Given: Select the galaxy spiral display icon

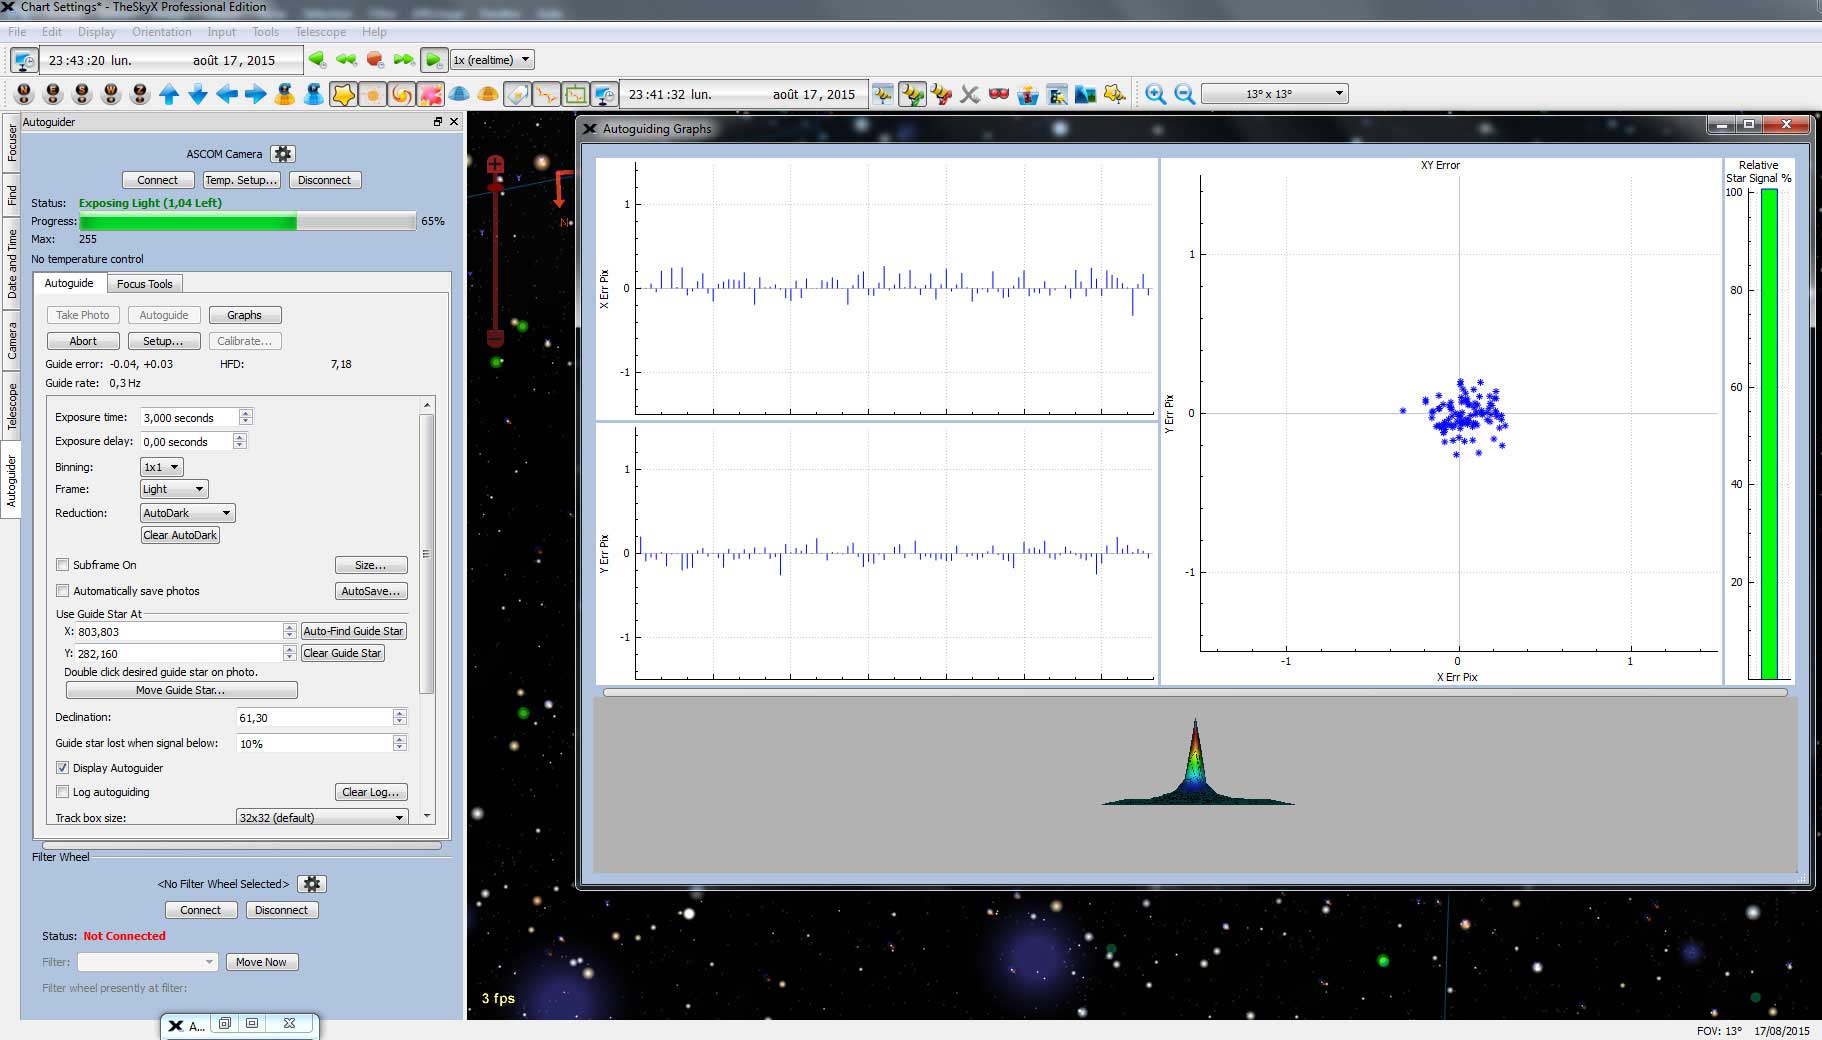Looking at the screenshot, I should point(401,93).
